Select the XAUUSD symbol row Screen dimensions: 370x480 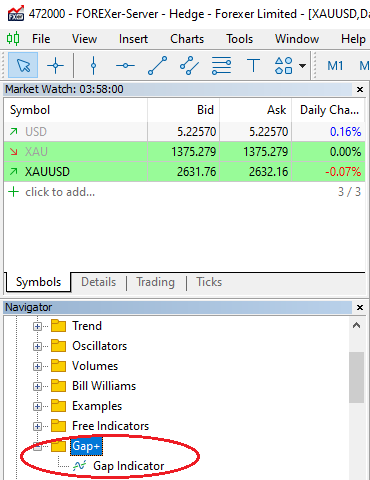click(x=184, y=172)
